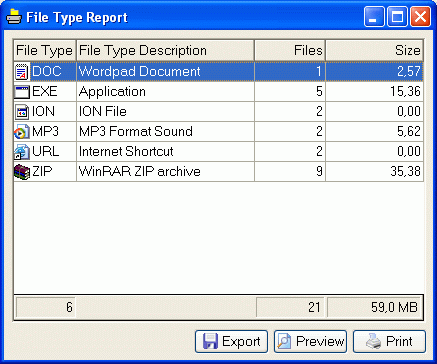Sort by the Size column header
437x364 pixels.
click(x=374, y=50)
